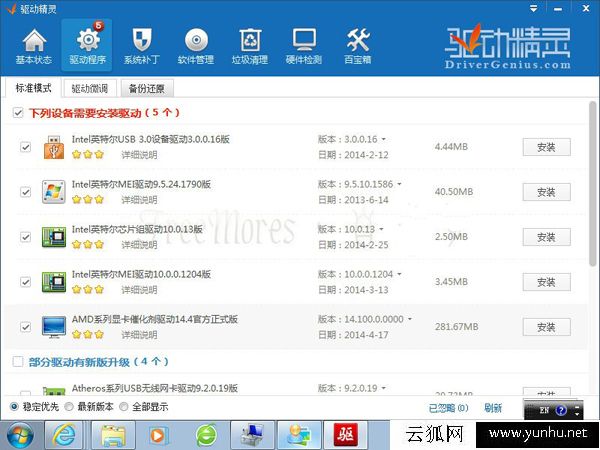Open the 软件管理 disc icon
This screenshot has width=600, height=450.
point(196,46)
